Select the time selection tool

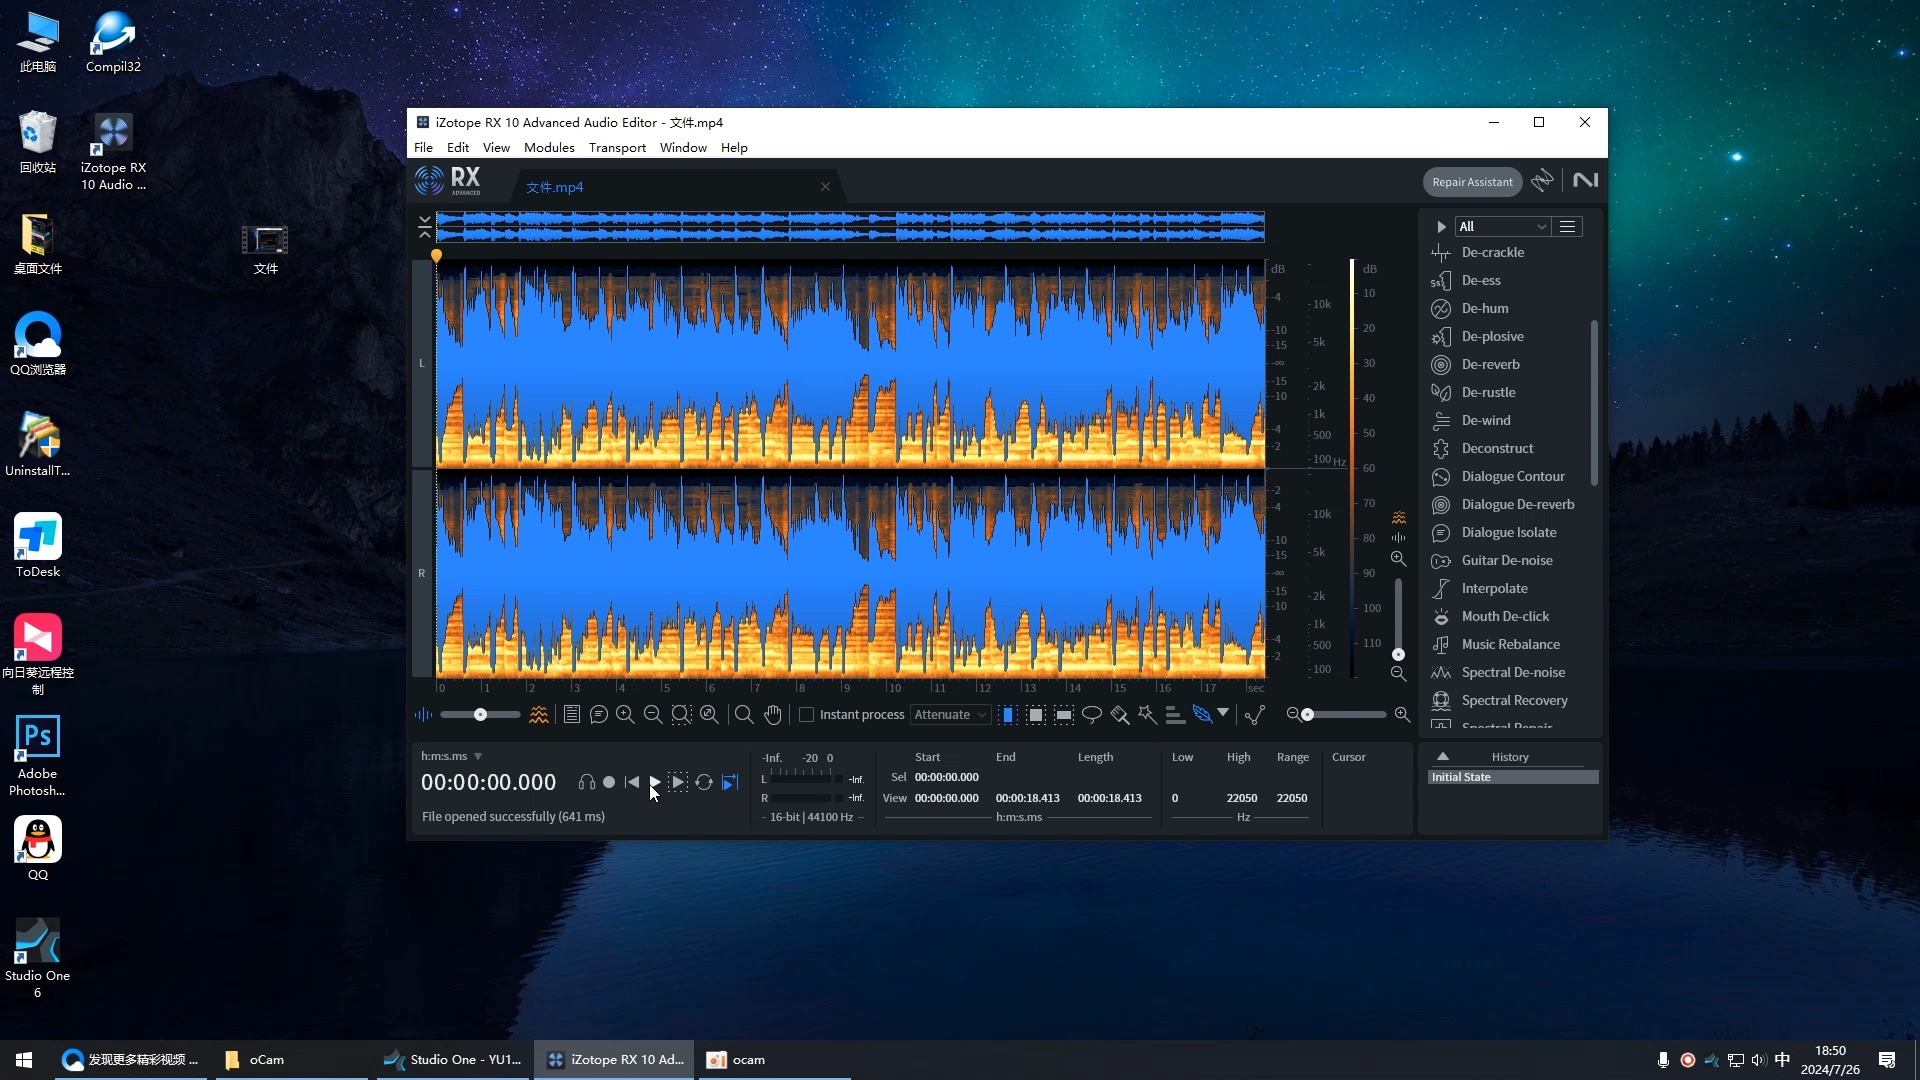tap(1008, 714)
